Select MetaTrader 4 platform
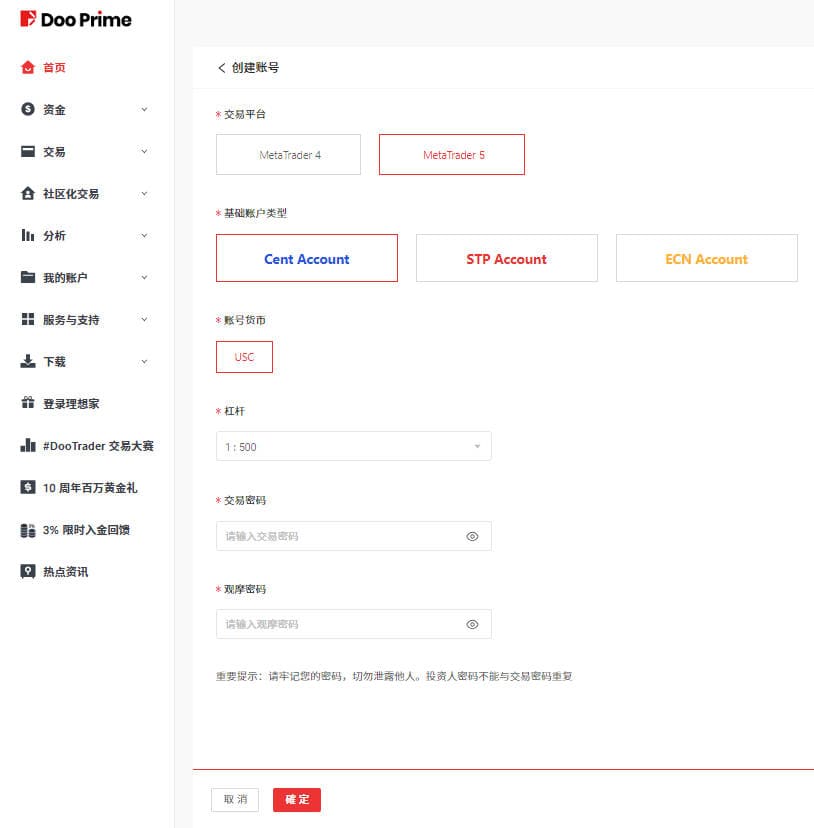814x828 pixels. coord(288,154)
